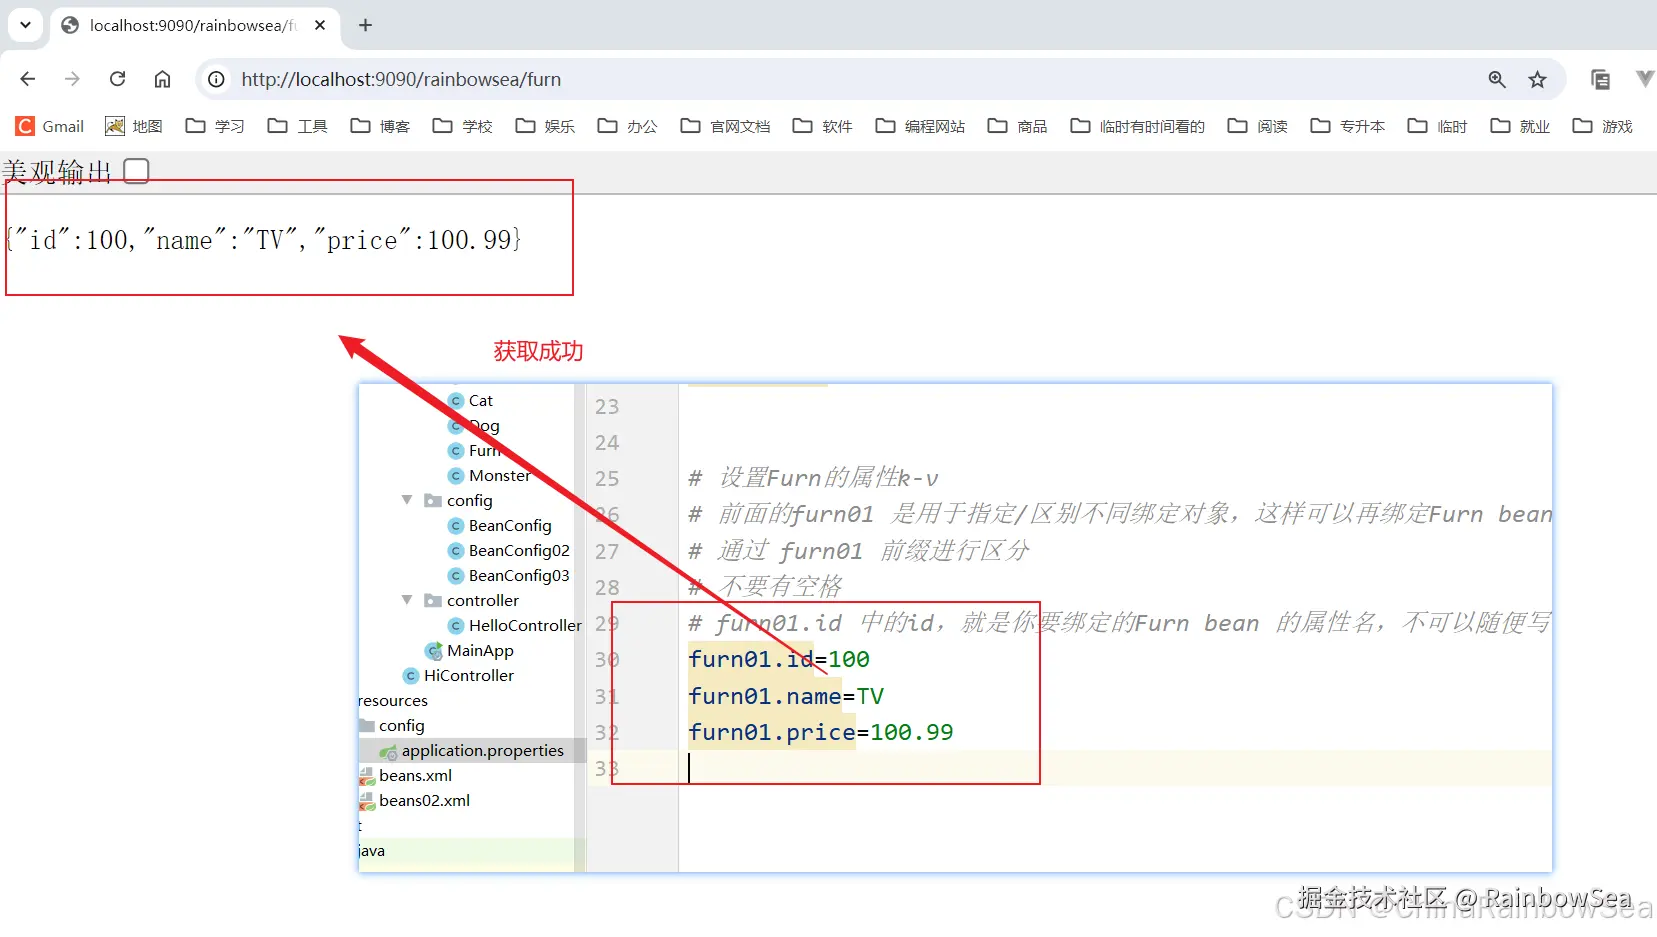Open the zoom magnifier in address bar
Screen dimensions: 1657x937
point(1497,79)
